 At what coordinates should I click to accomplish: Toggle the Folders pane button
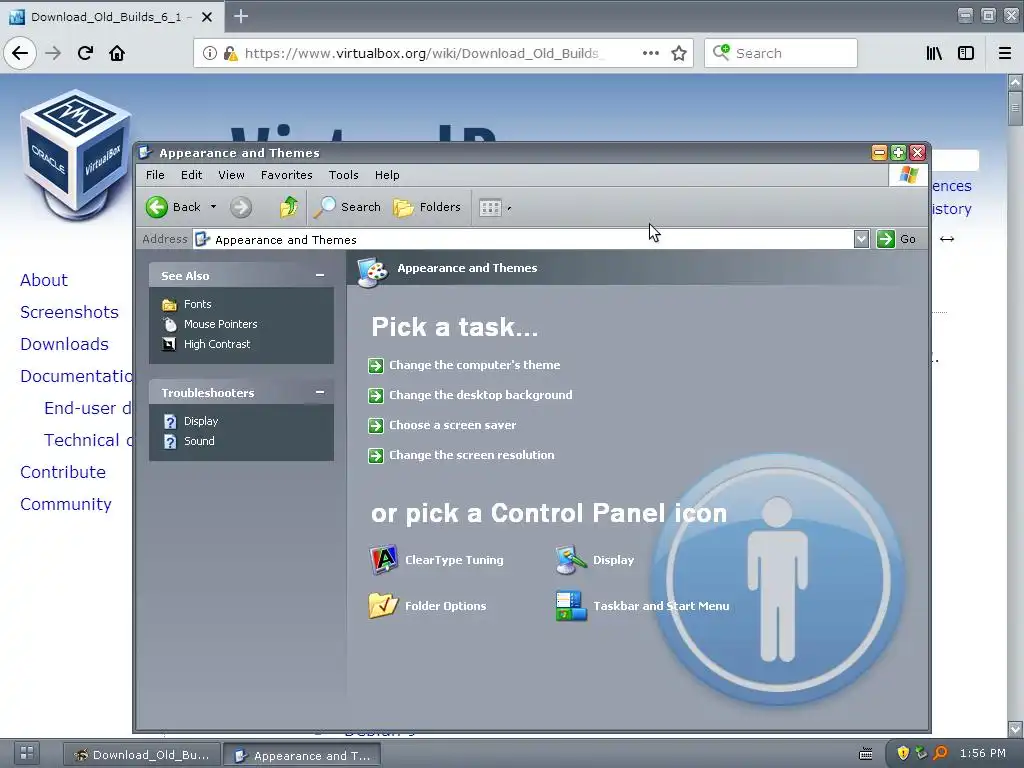click(x=427, y=207)
